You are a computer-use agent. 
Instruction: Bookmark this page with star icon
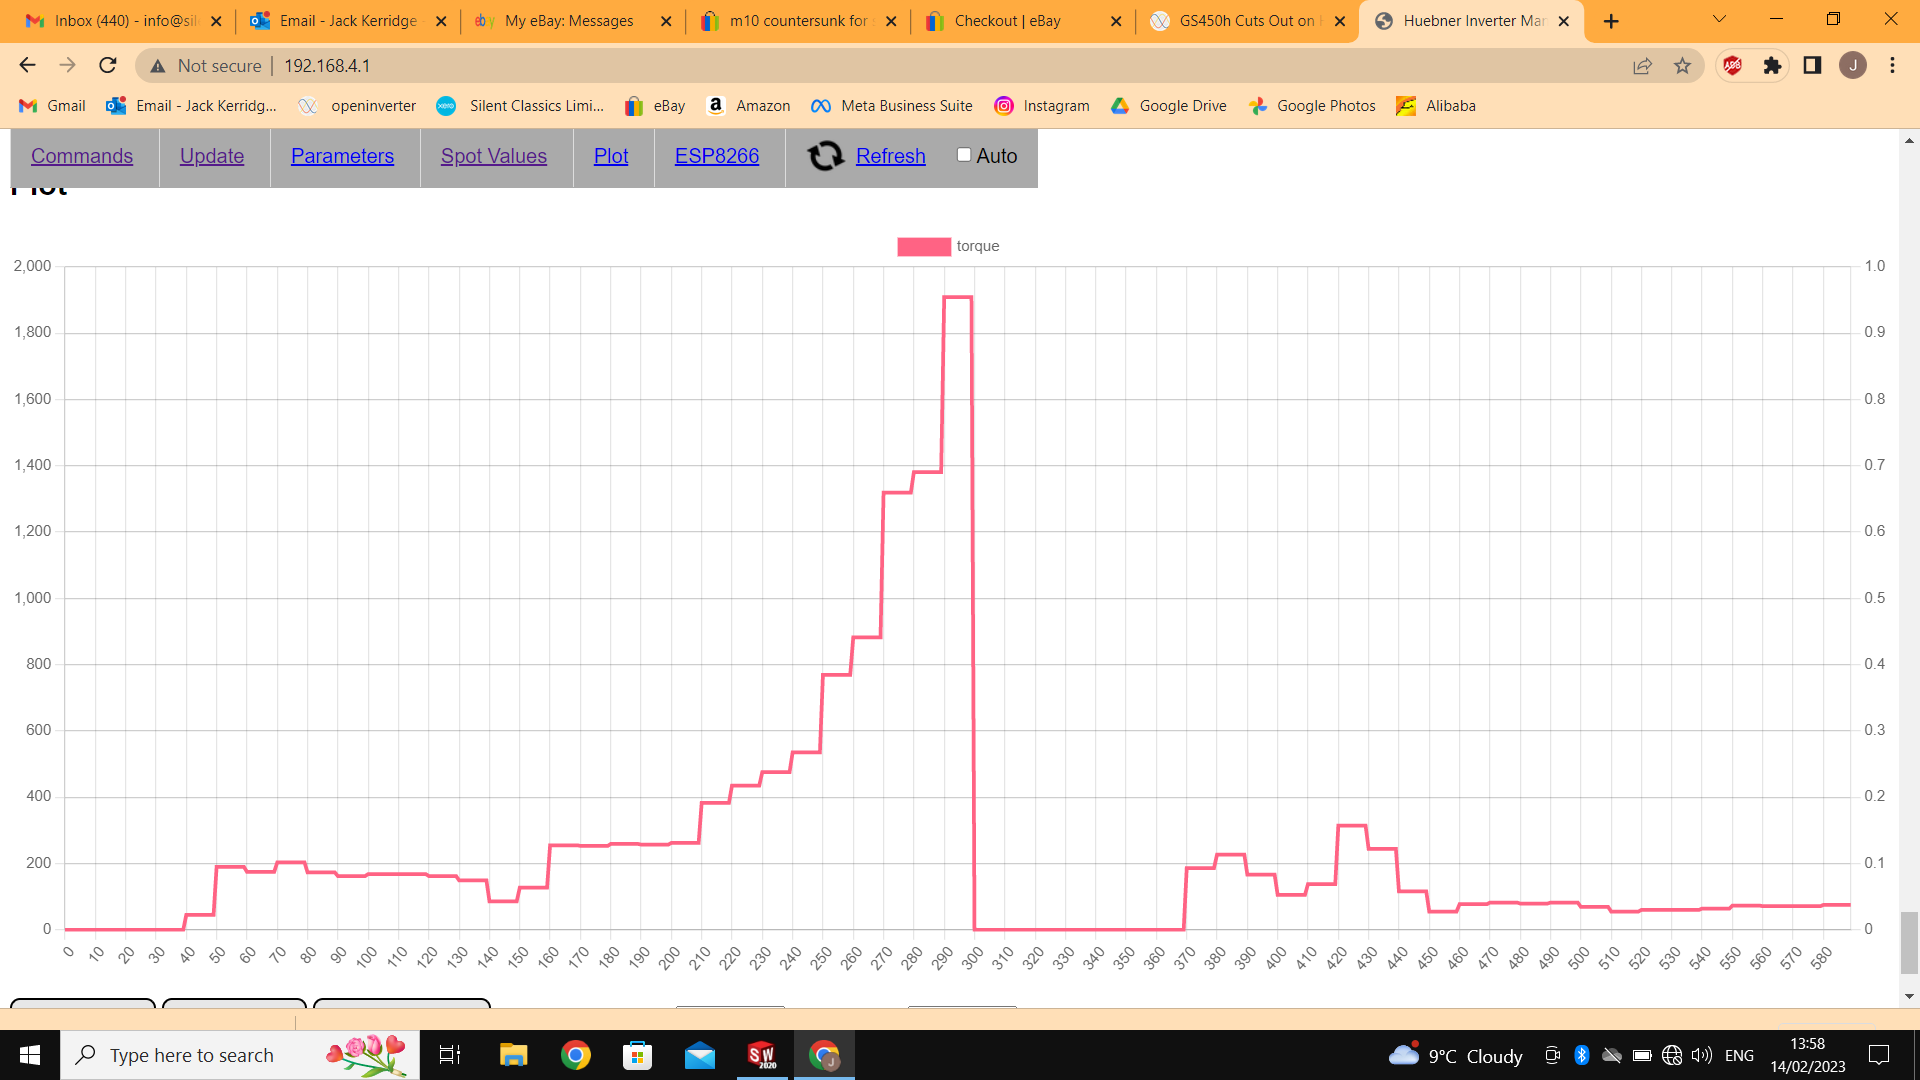tap(1682, 66)
